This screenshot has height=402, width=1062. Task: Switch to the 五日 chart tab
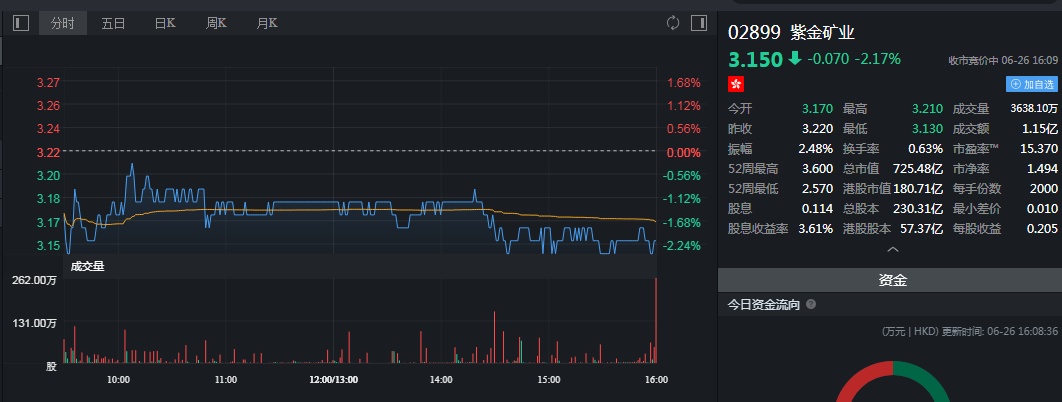[113, 22]
